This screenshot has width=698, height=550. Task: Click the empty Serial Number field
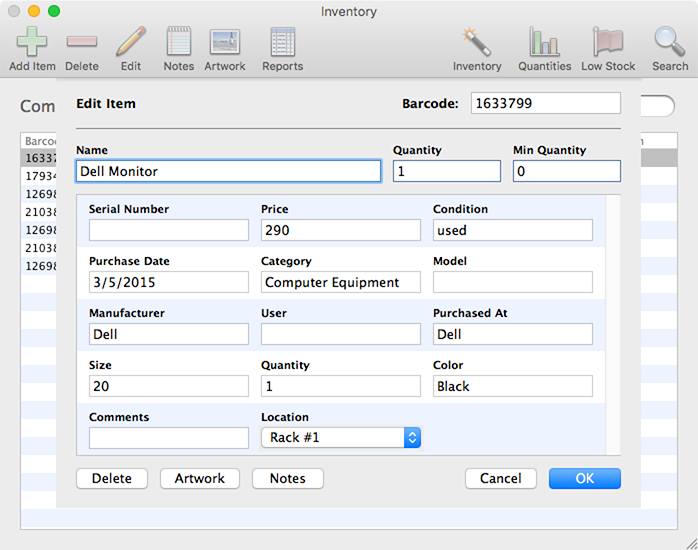[169, 230]
